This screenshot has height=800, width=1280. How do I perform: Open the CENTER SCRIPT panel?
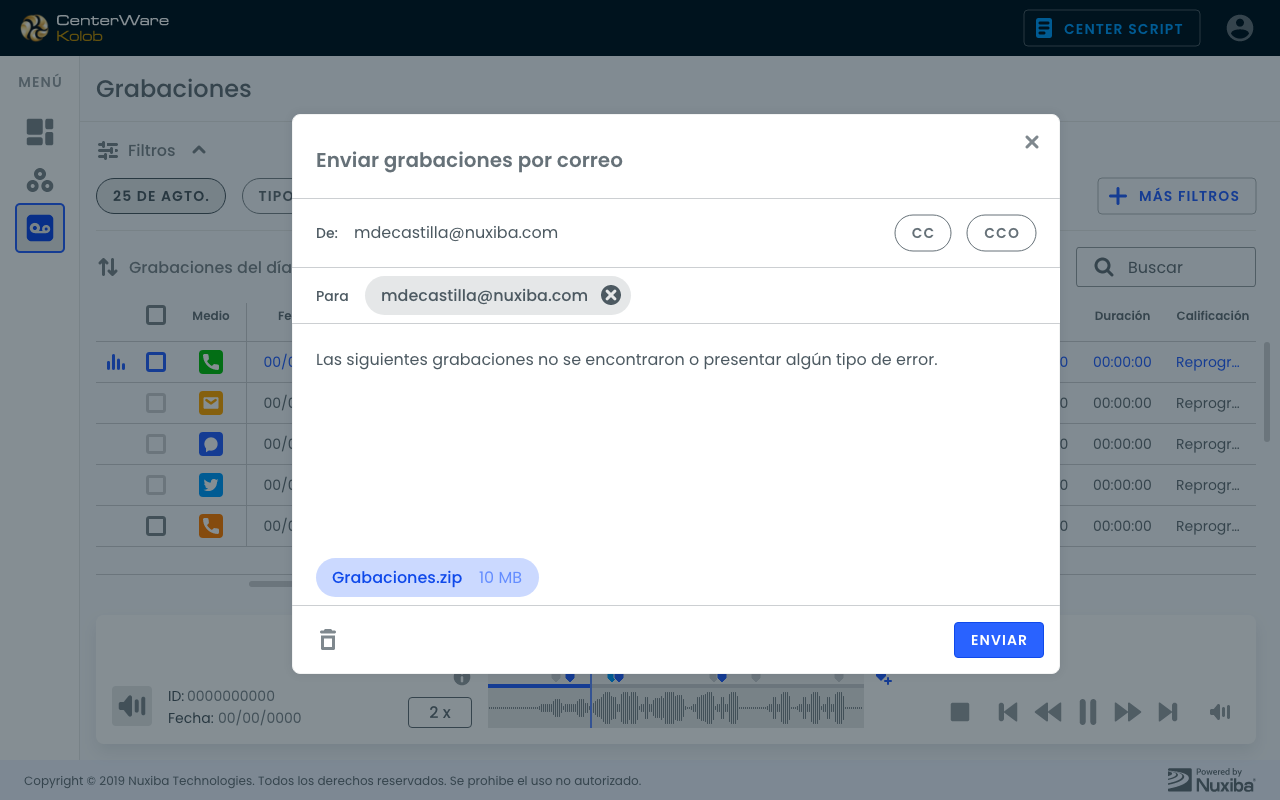click(x=1112, y=28)
